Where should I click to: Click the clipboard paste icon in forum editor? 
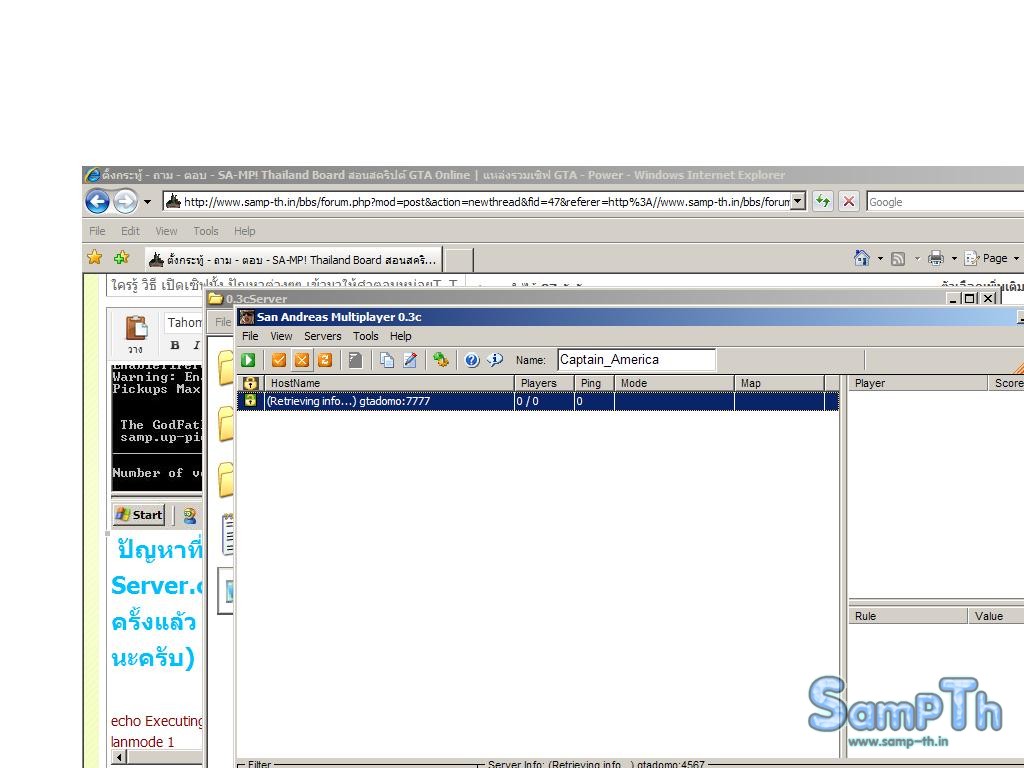coord(136,328)
